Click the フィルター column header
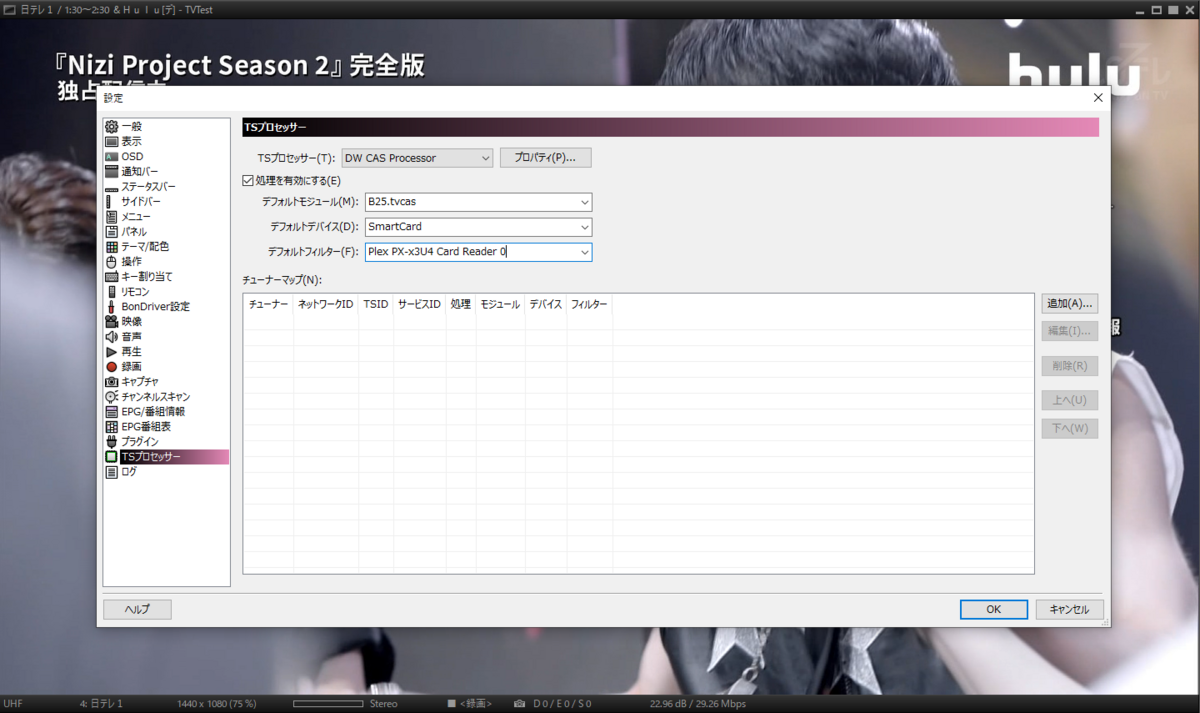Screen dimensions: 1200x713 [589, 304]
